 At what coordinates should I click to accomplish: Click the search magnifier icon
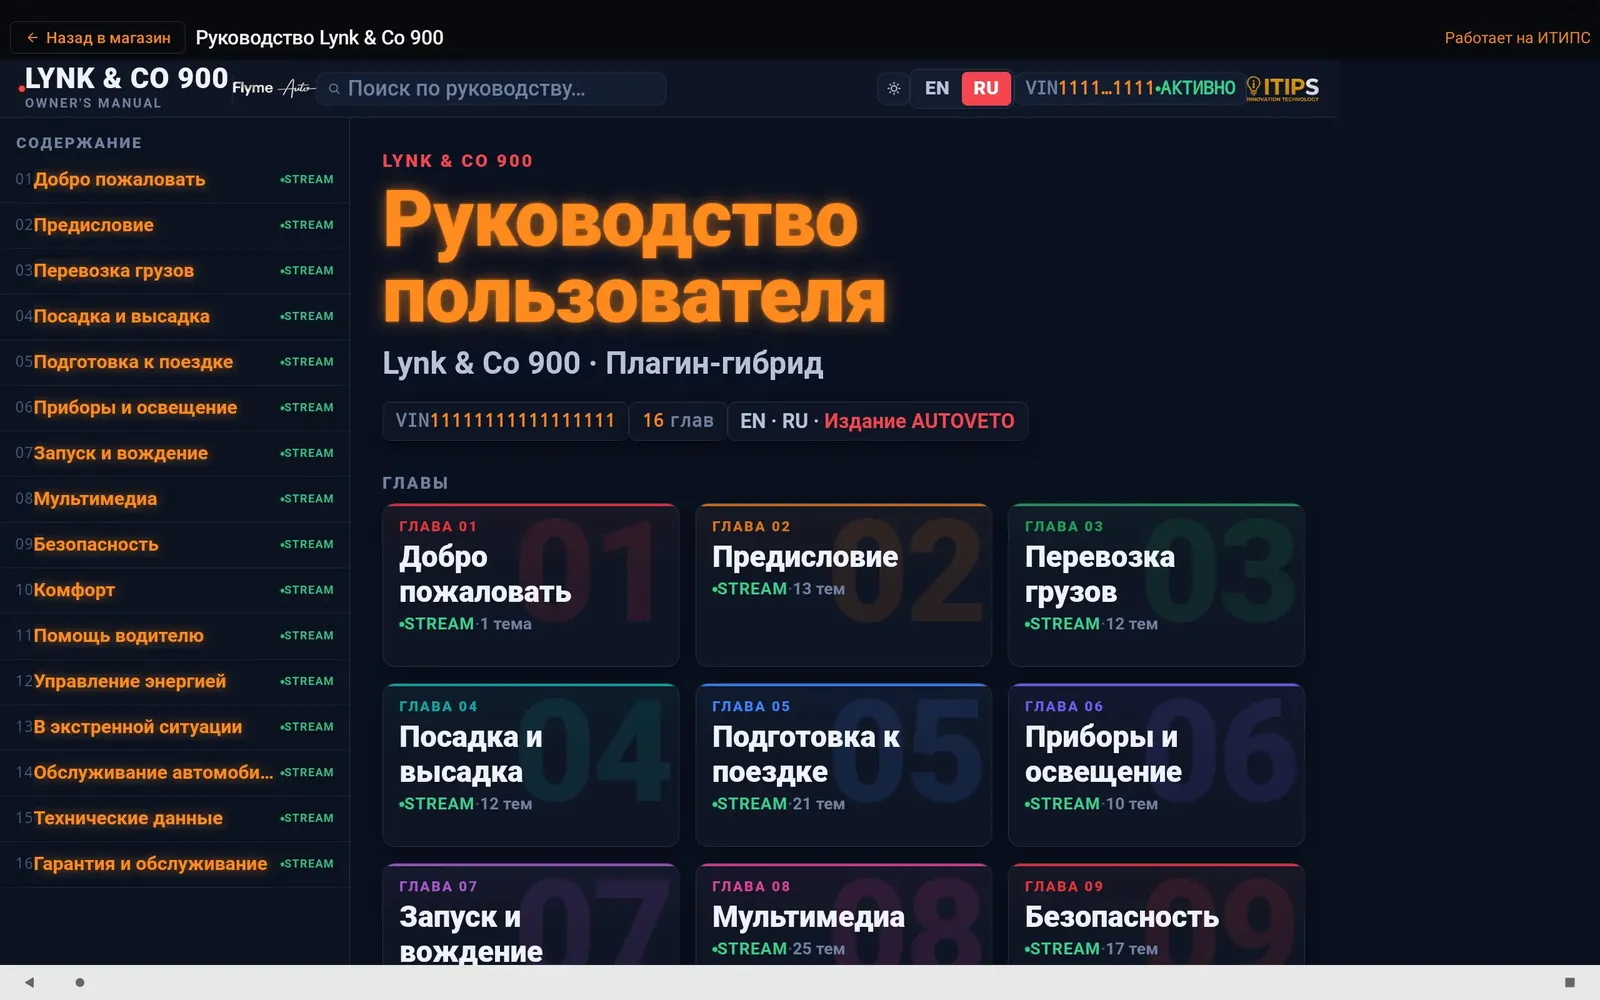click(334, 89)
